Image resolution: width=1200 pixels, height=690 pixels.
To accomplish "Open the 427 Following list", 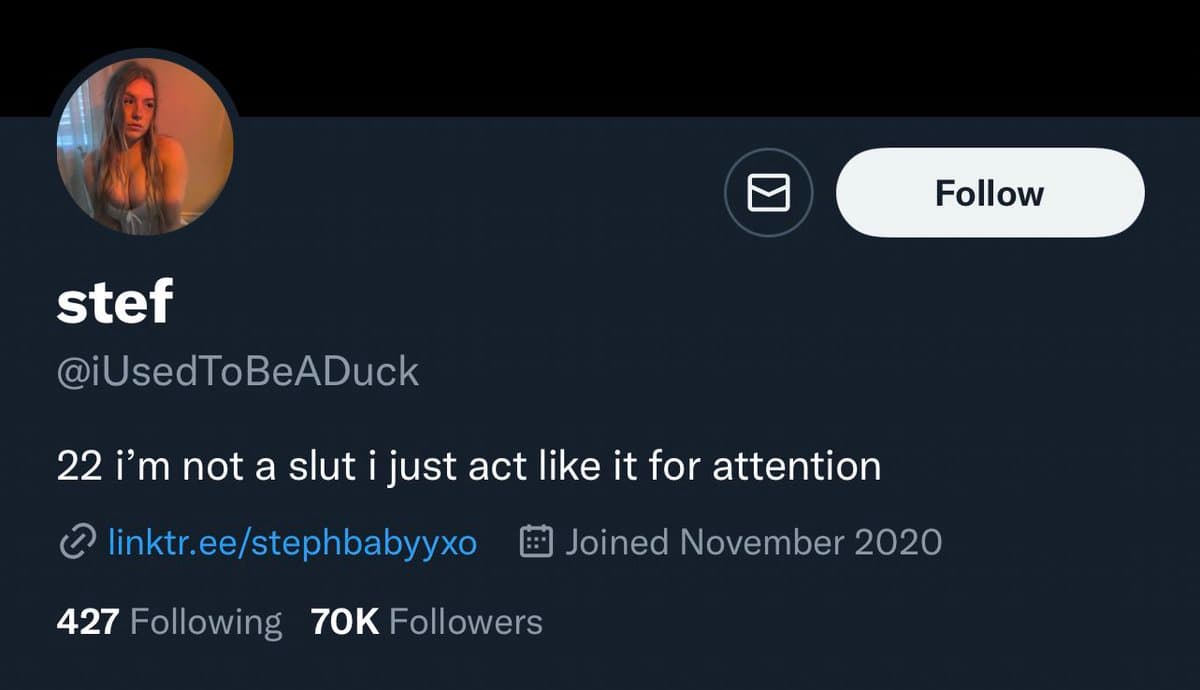I will 169,621.
